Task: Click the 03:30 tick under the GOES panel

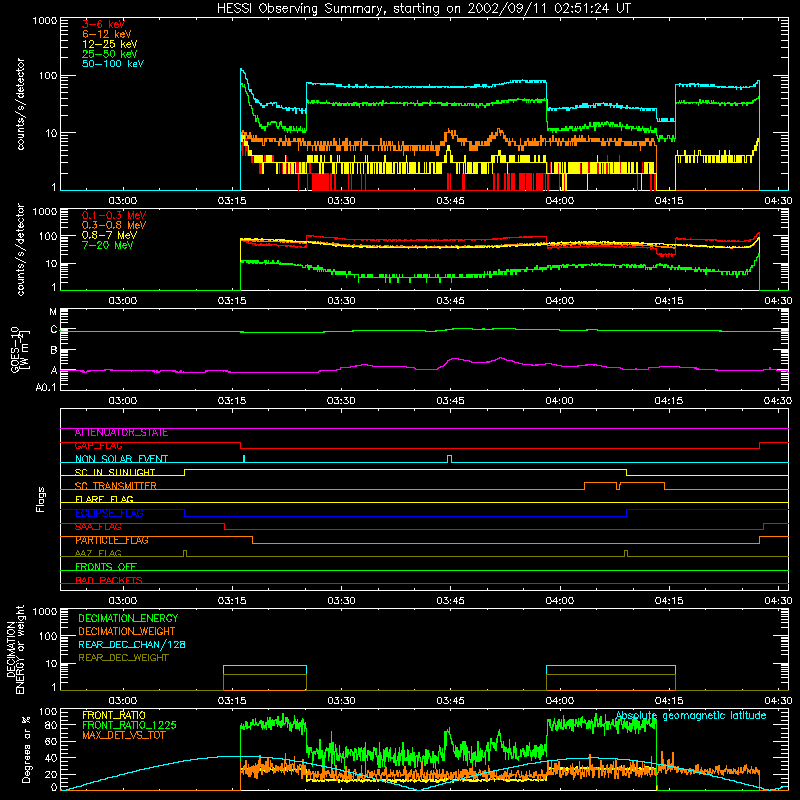Action: 341,401
